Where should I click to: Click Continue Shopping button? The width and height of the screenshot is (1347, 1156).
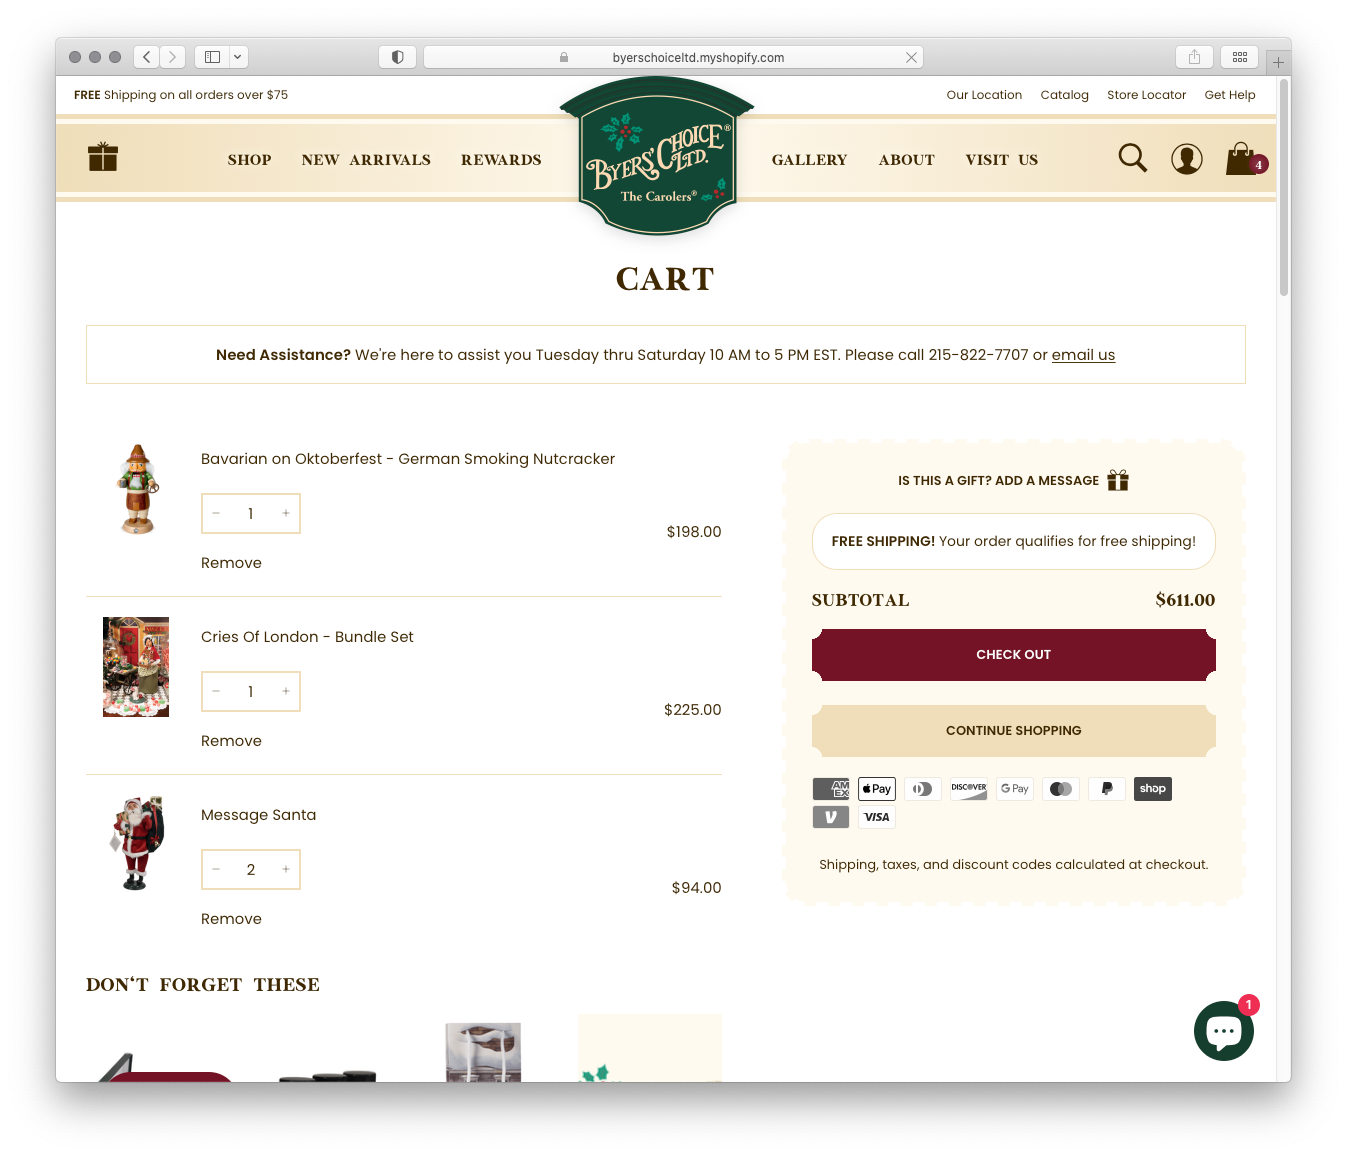click(x=1014, y=731)
